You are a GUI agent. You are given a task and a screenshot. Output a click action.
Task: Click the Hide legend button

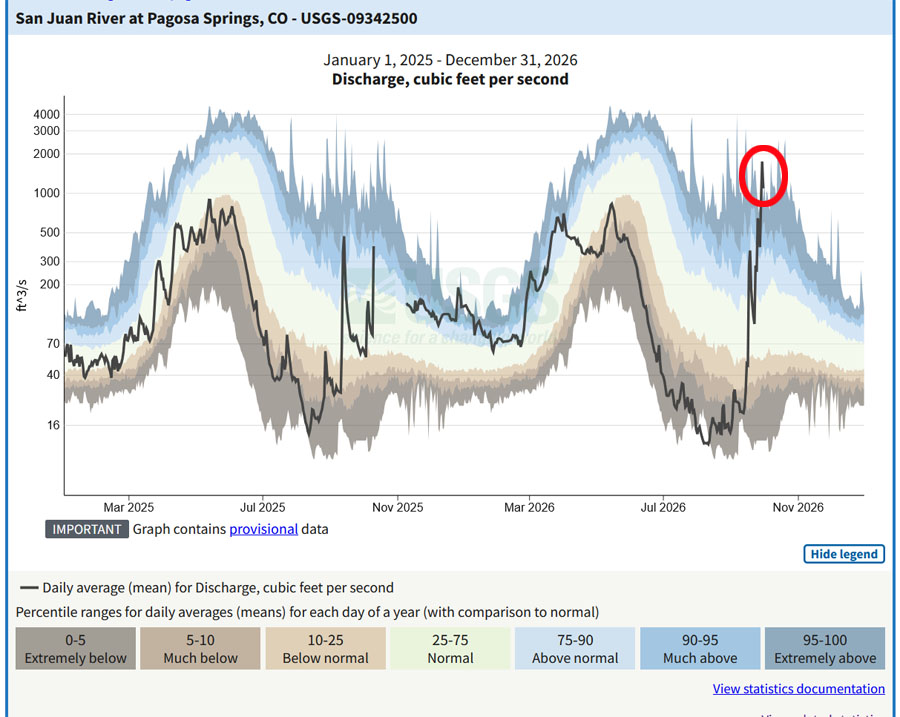click(x=844, y=554)
